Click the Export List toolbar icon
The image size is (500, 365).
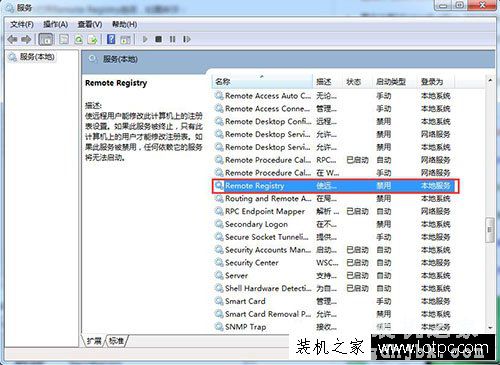point(92,40)
